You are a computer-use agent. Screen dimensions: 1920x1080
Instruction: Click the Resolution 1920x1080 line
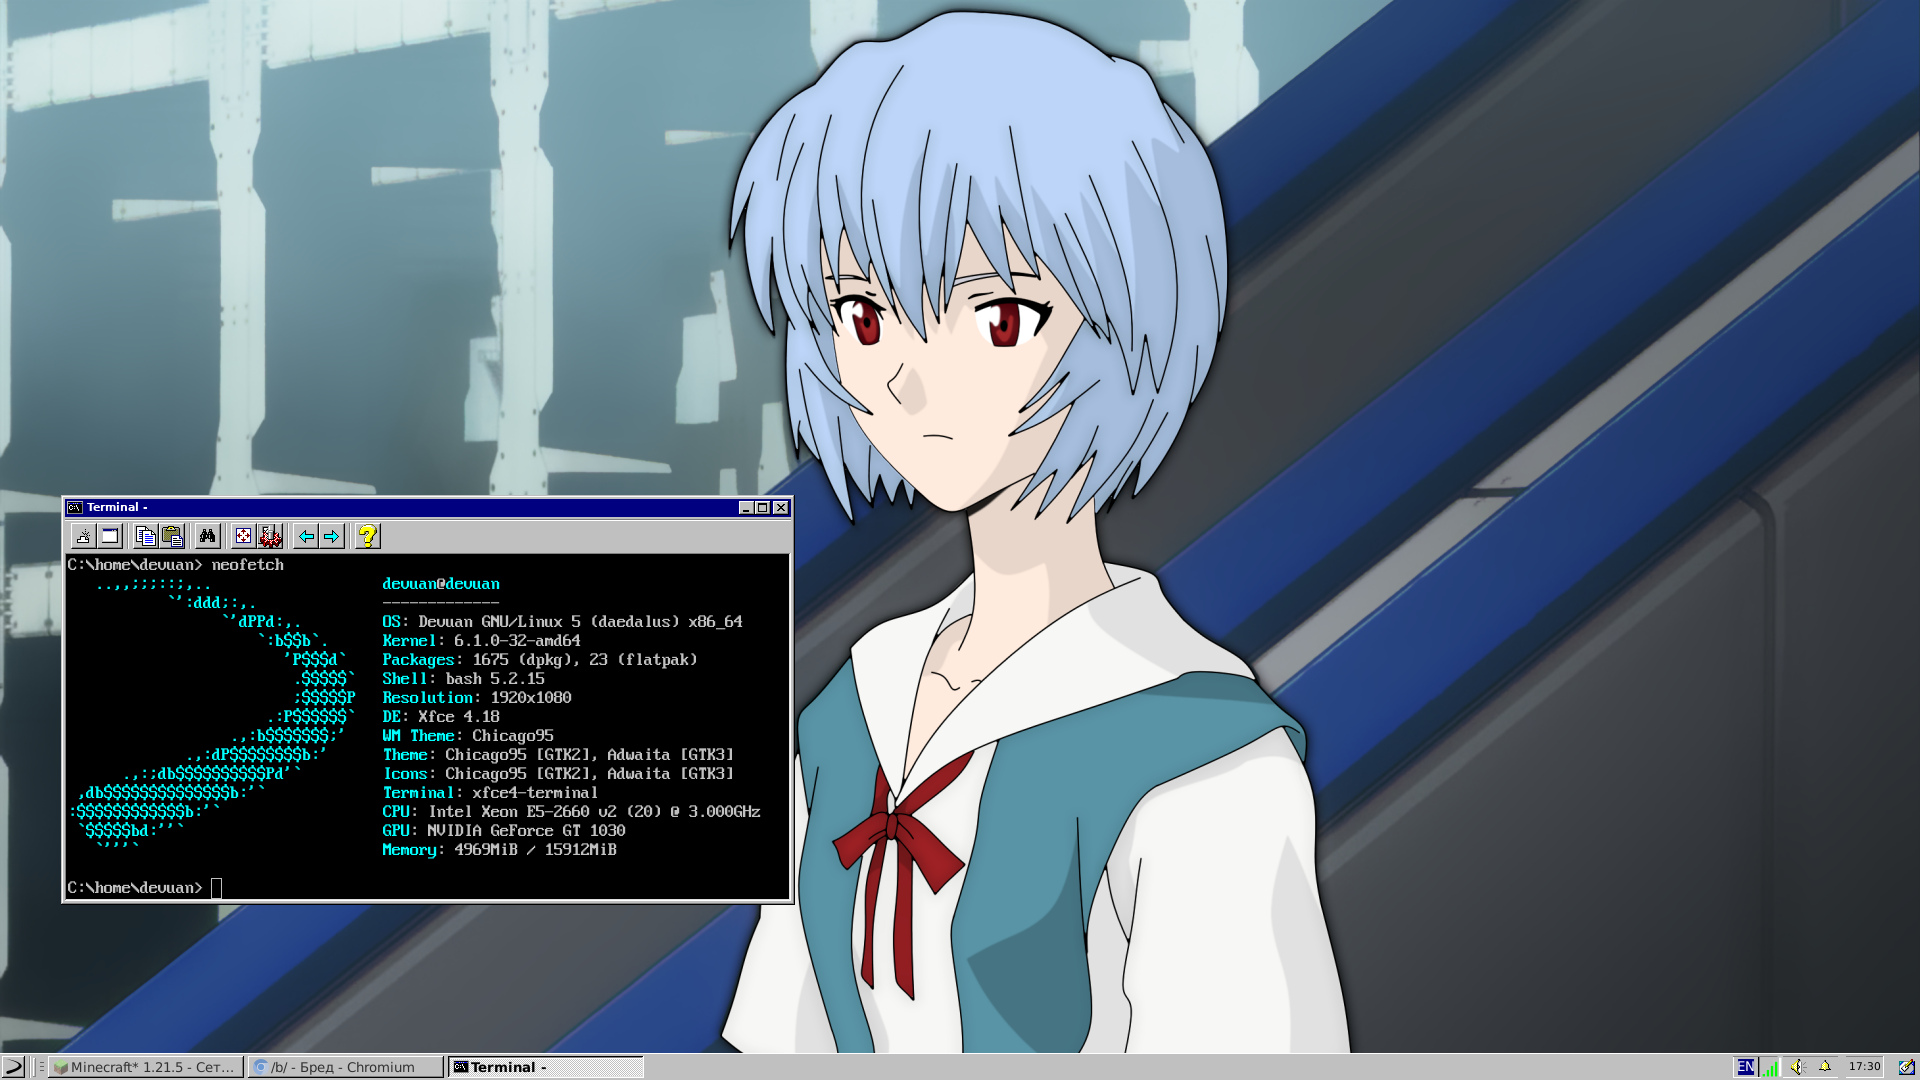pyautogui.click(x=477, y=698)
